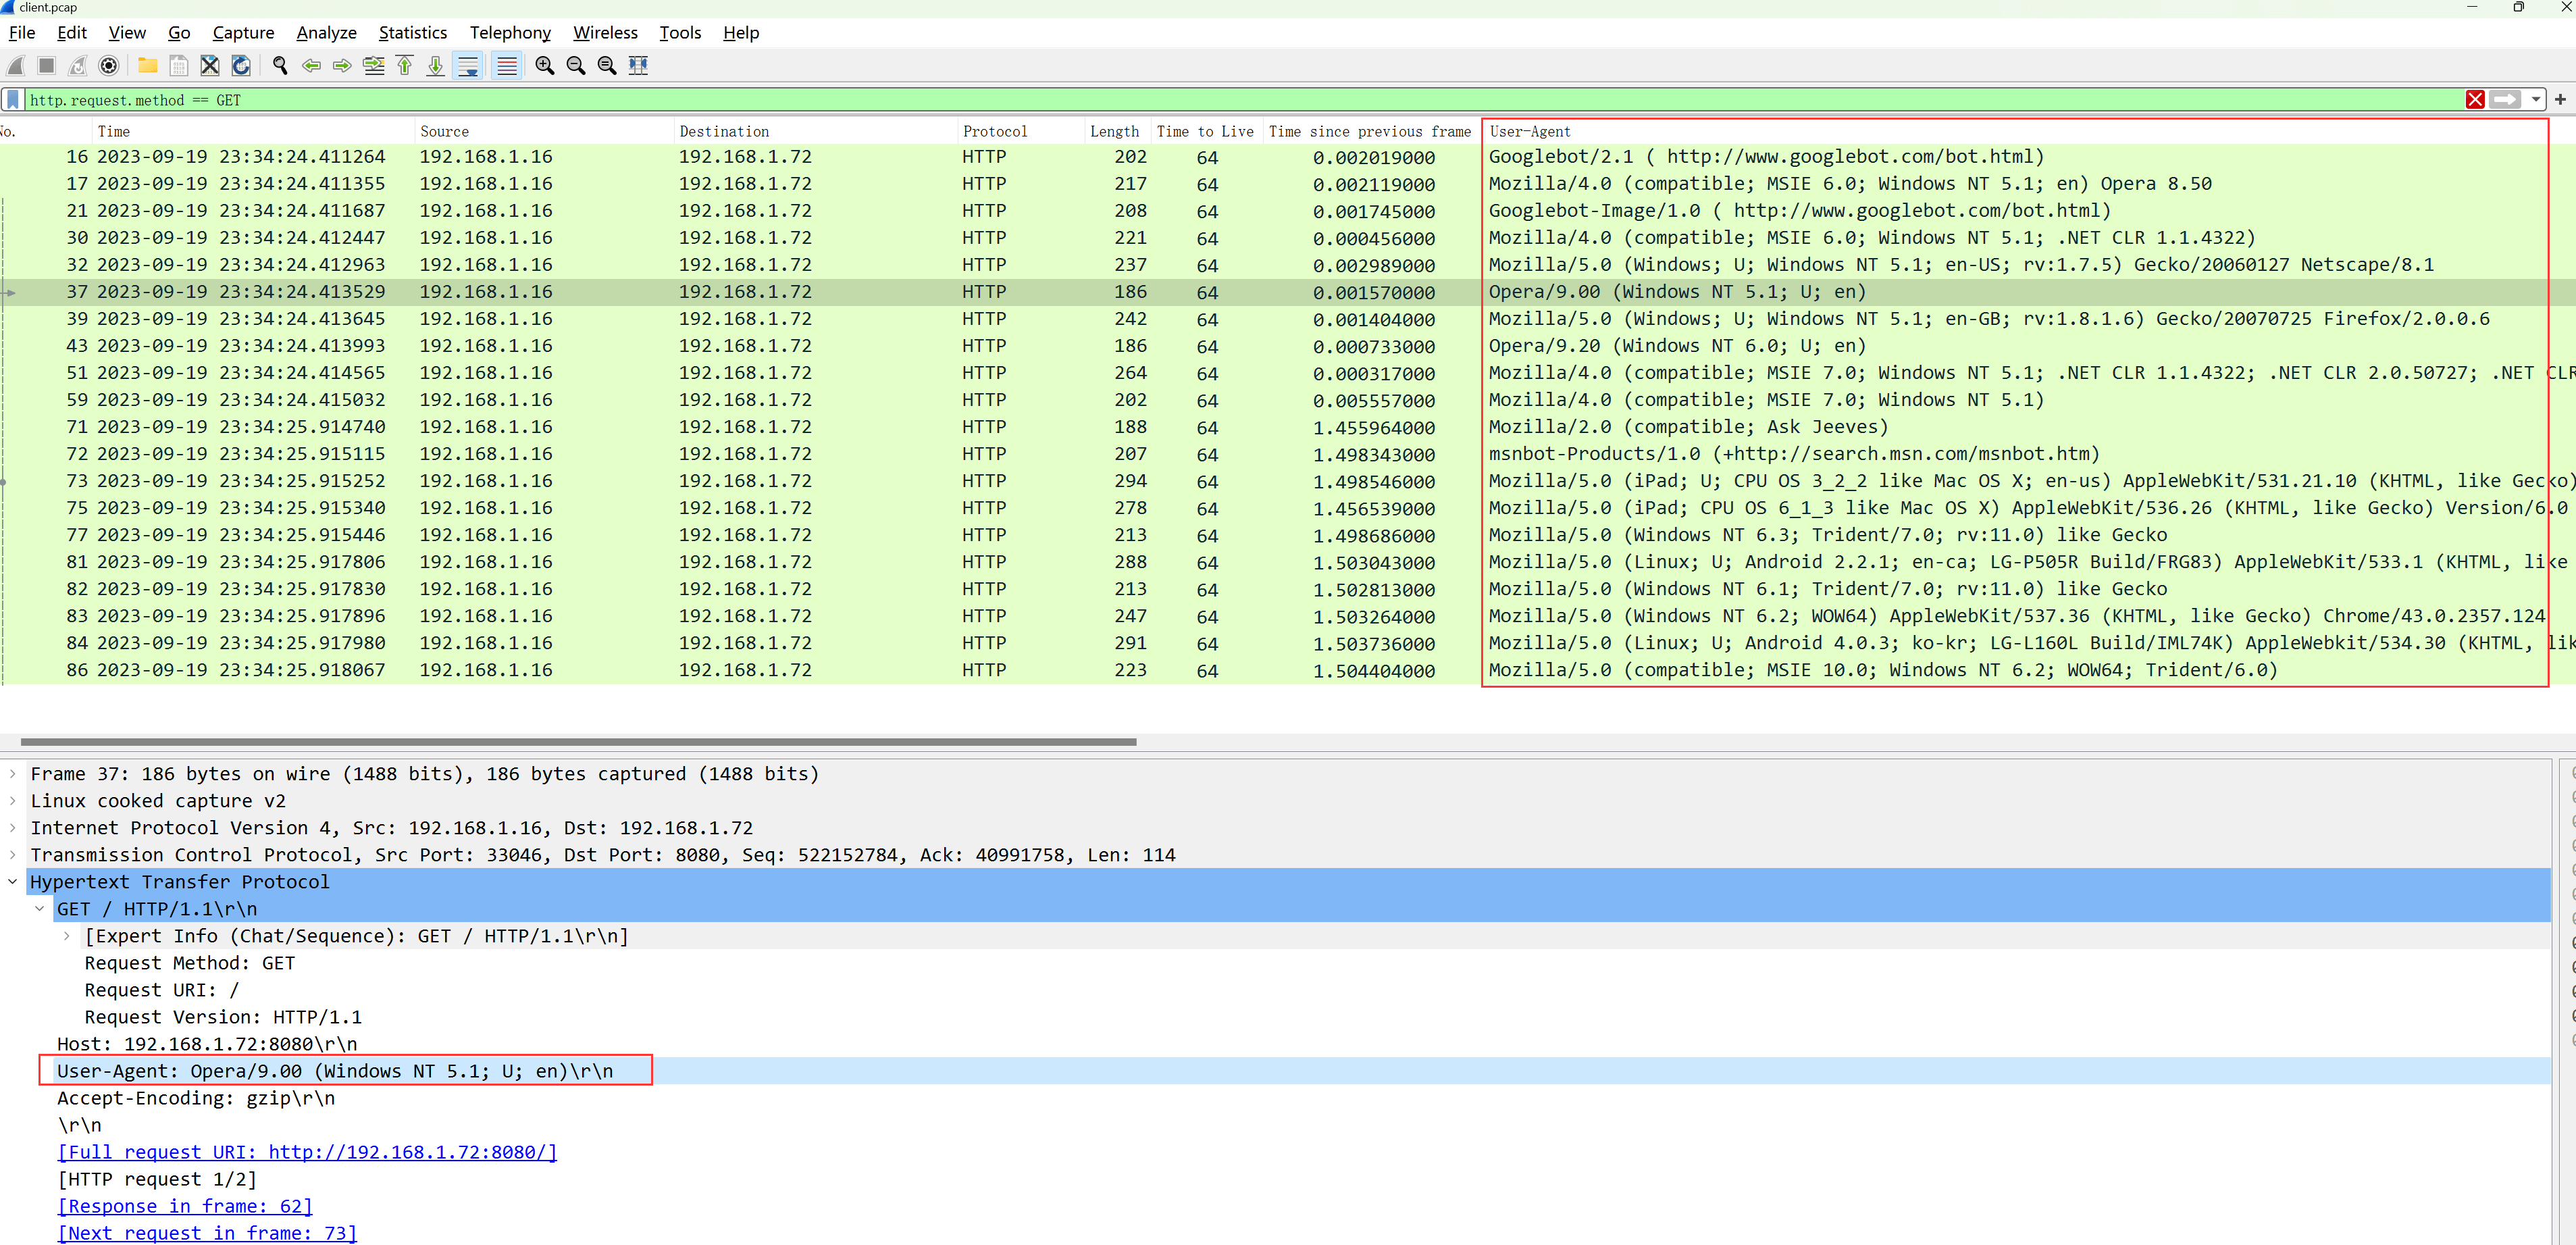Zoom in main window text icon
2576x1245 pixels.
[x=545, y=66]
